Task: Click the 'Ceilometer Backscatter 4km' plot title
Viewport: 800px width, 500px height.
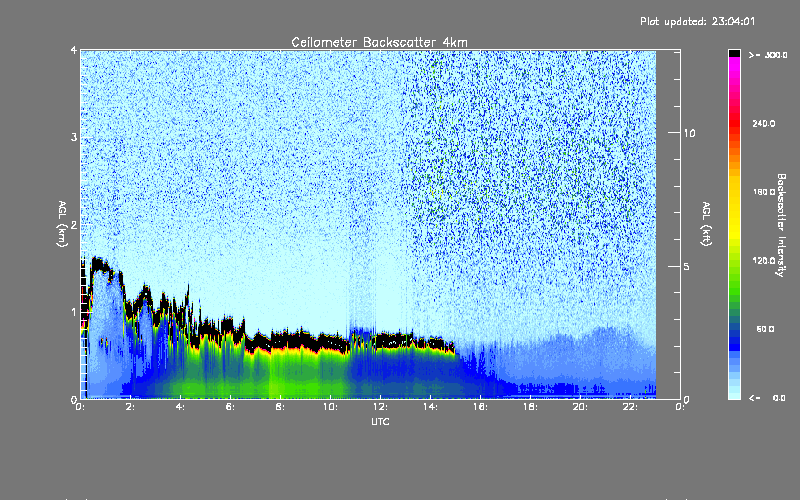Action: [379, 42]
